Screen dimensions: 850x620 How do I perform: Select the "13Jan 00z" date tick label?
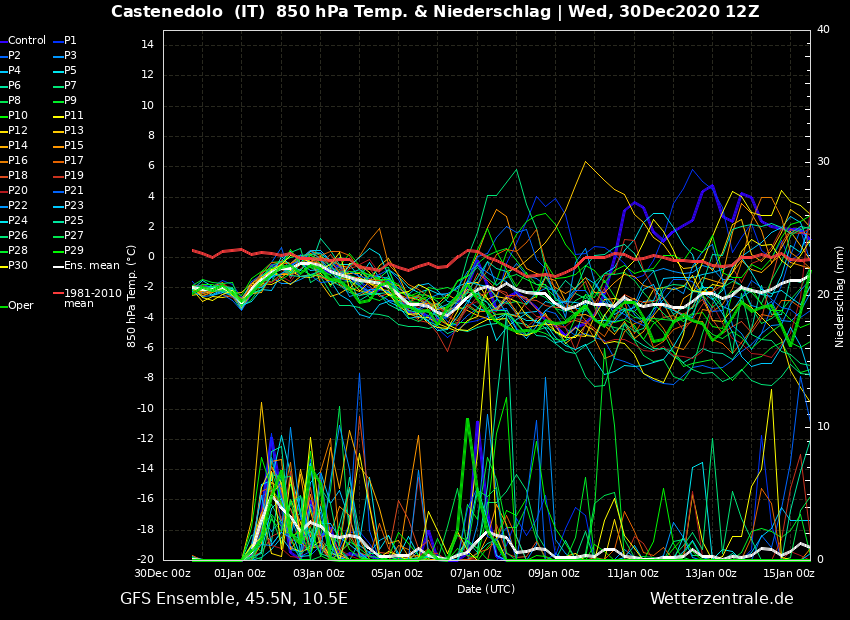711,573
